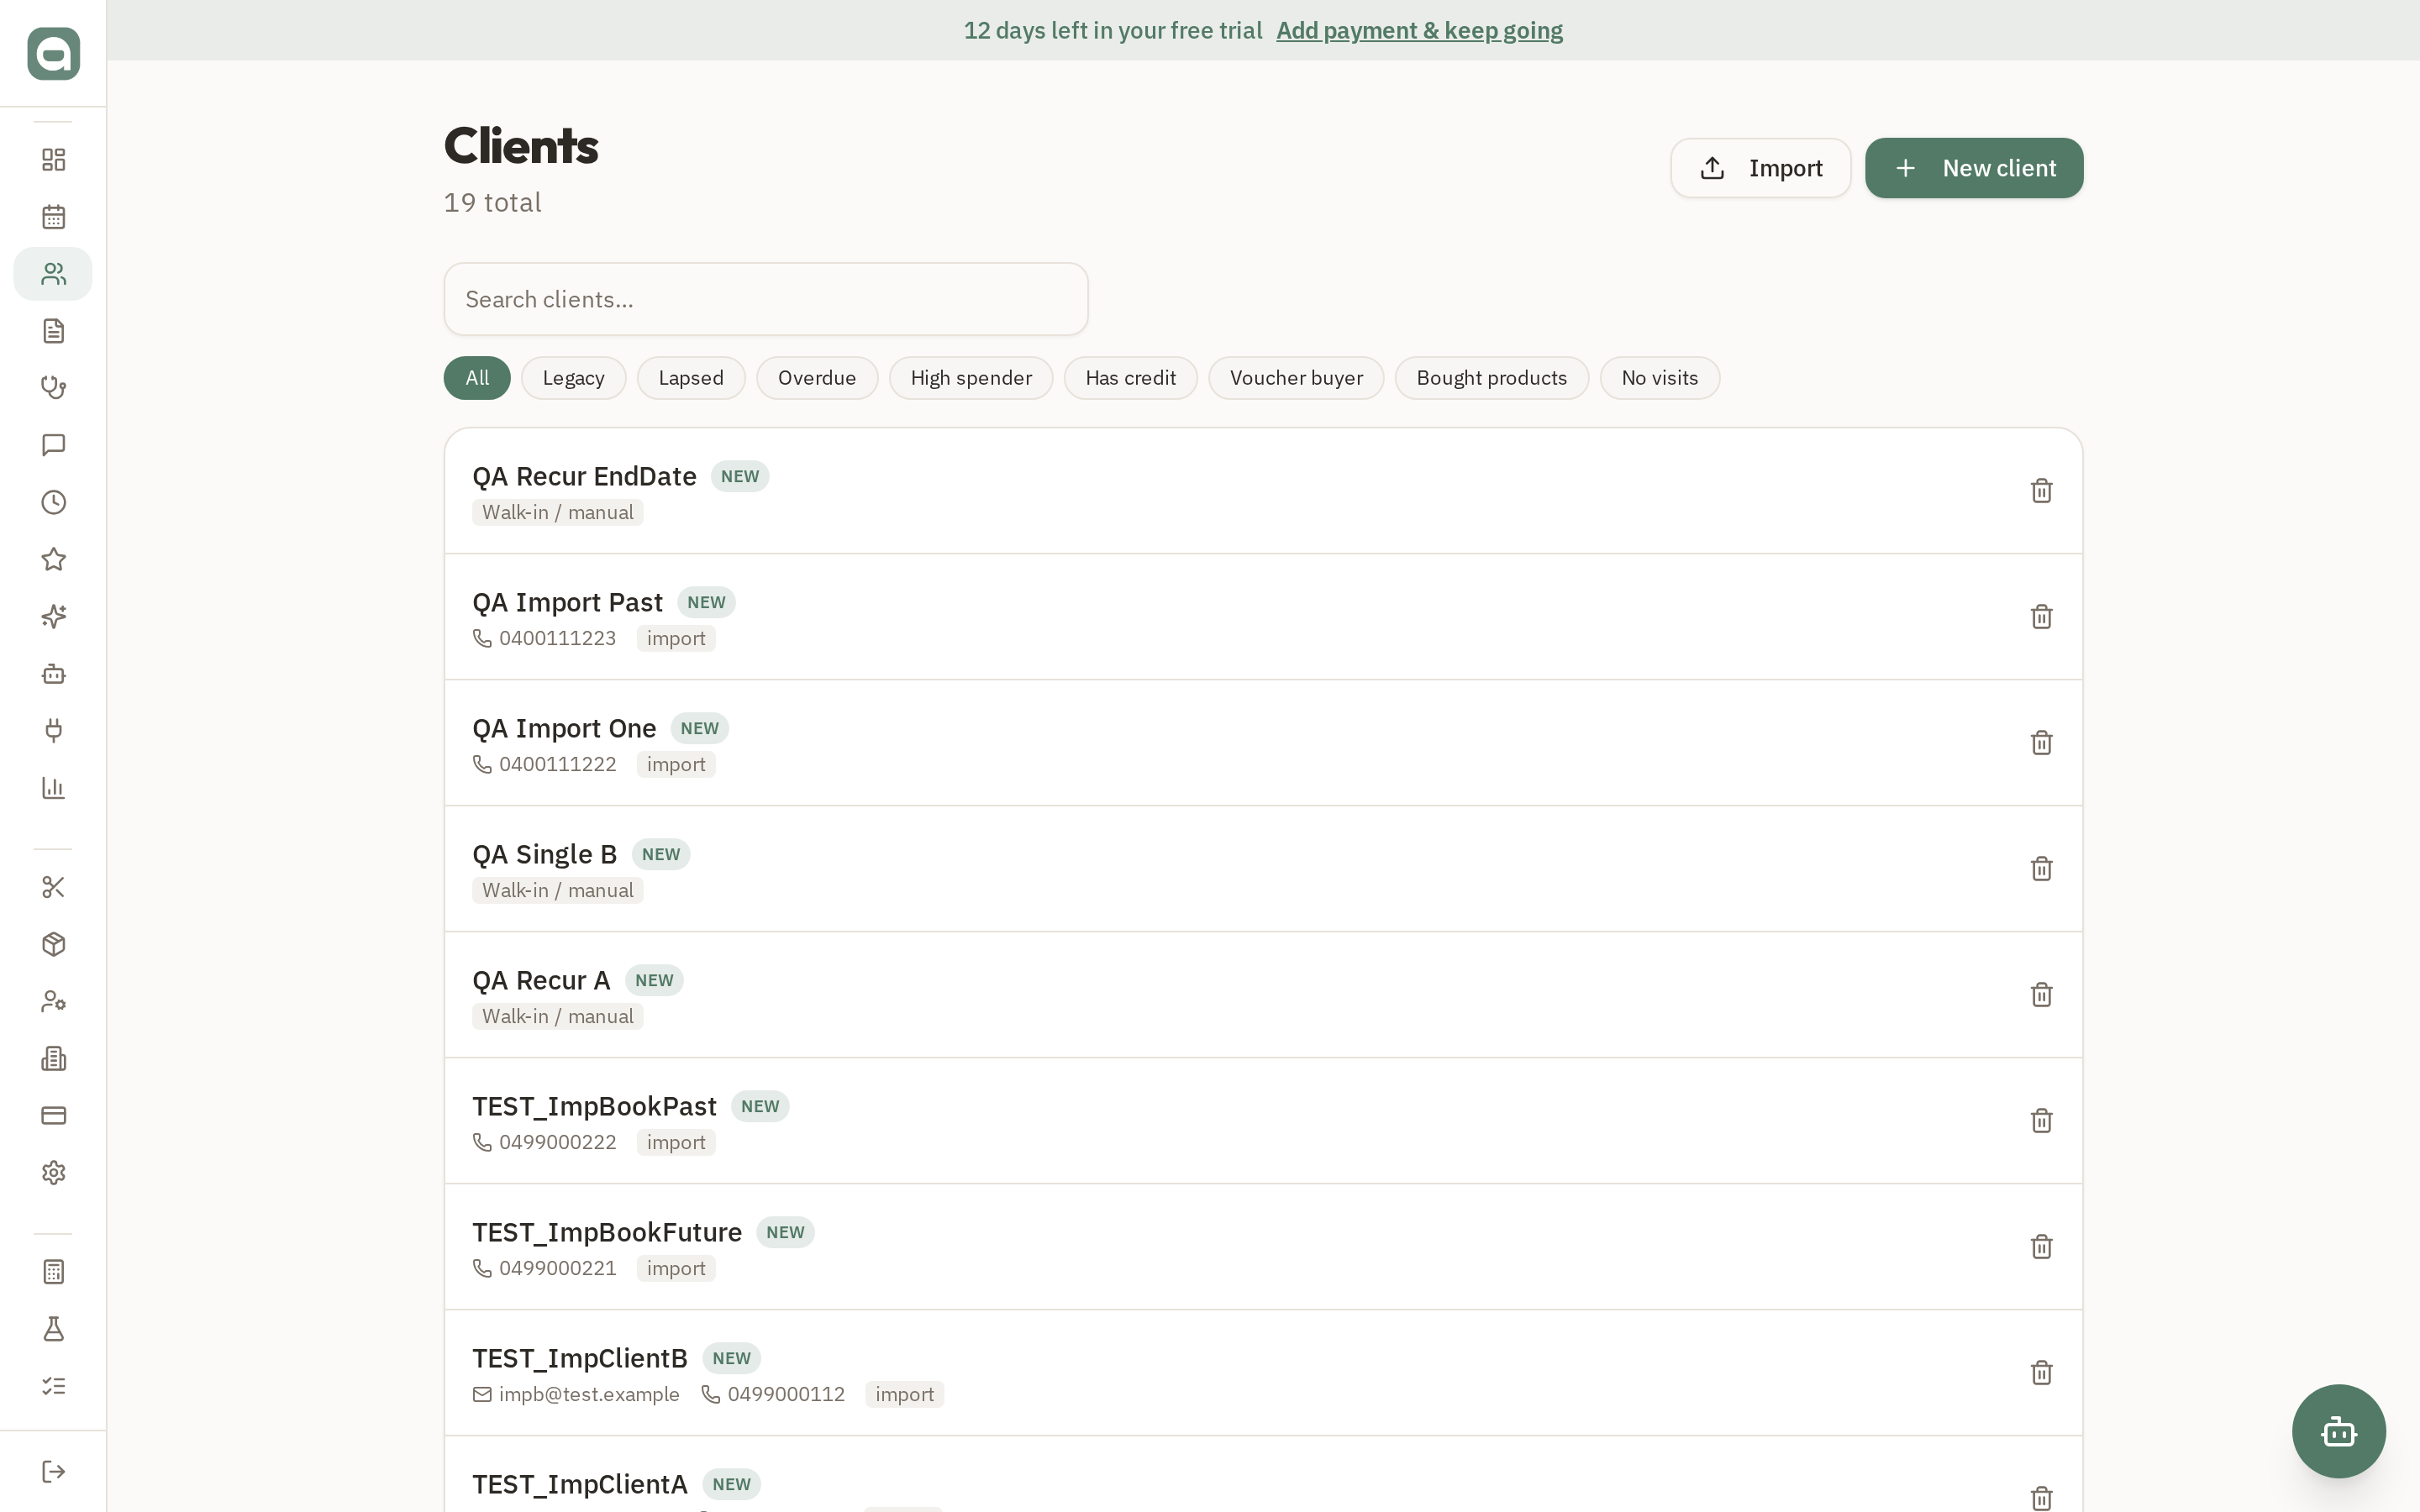Open the box products icon
Viewport: 2420px width, 1512px height.
(x=53, y=944)
